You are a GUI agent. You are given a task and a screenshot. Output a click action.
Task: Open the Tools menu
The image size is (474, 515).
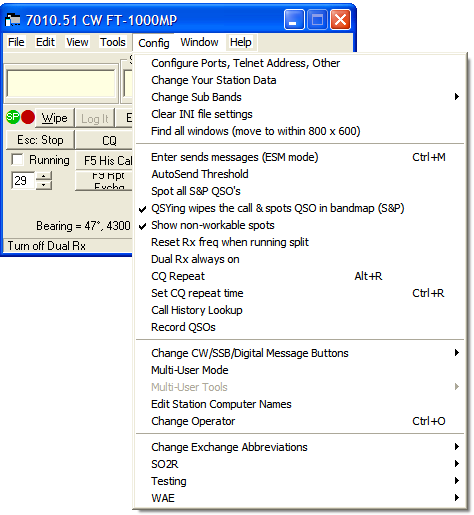click(113, 42)
